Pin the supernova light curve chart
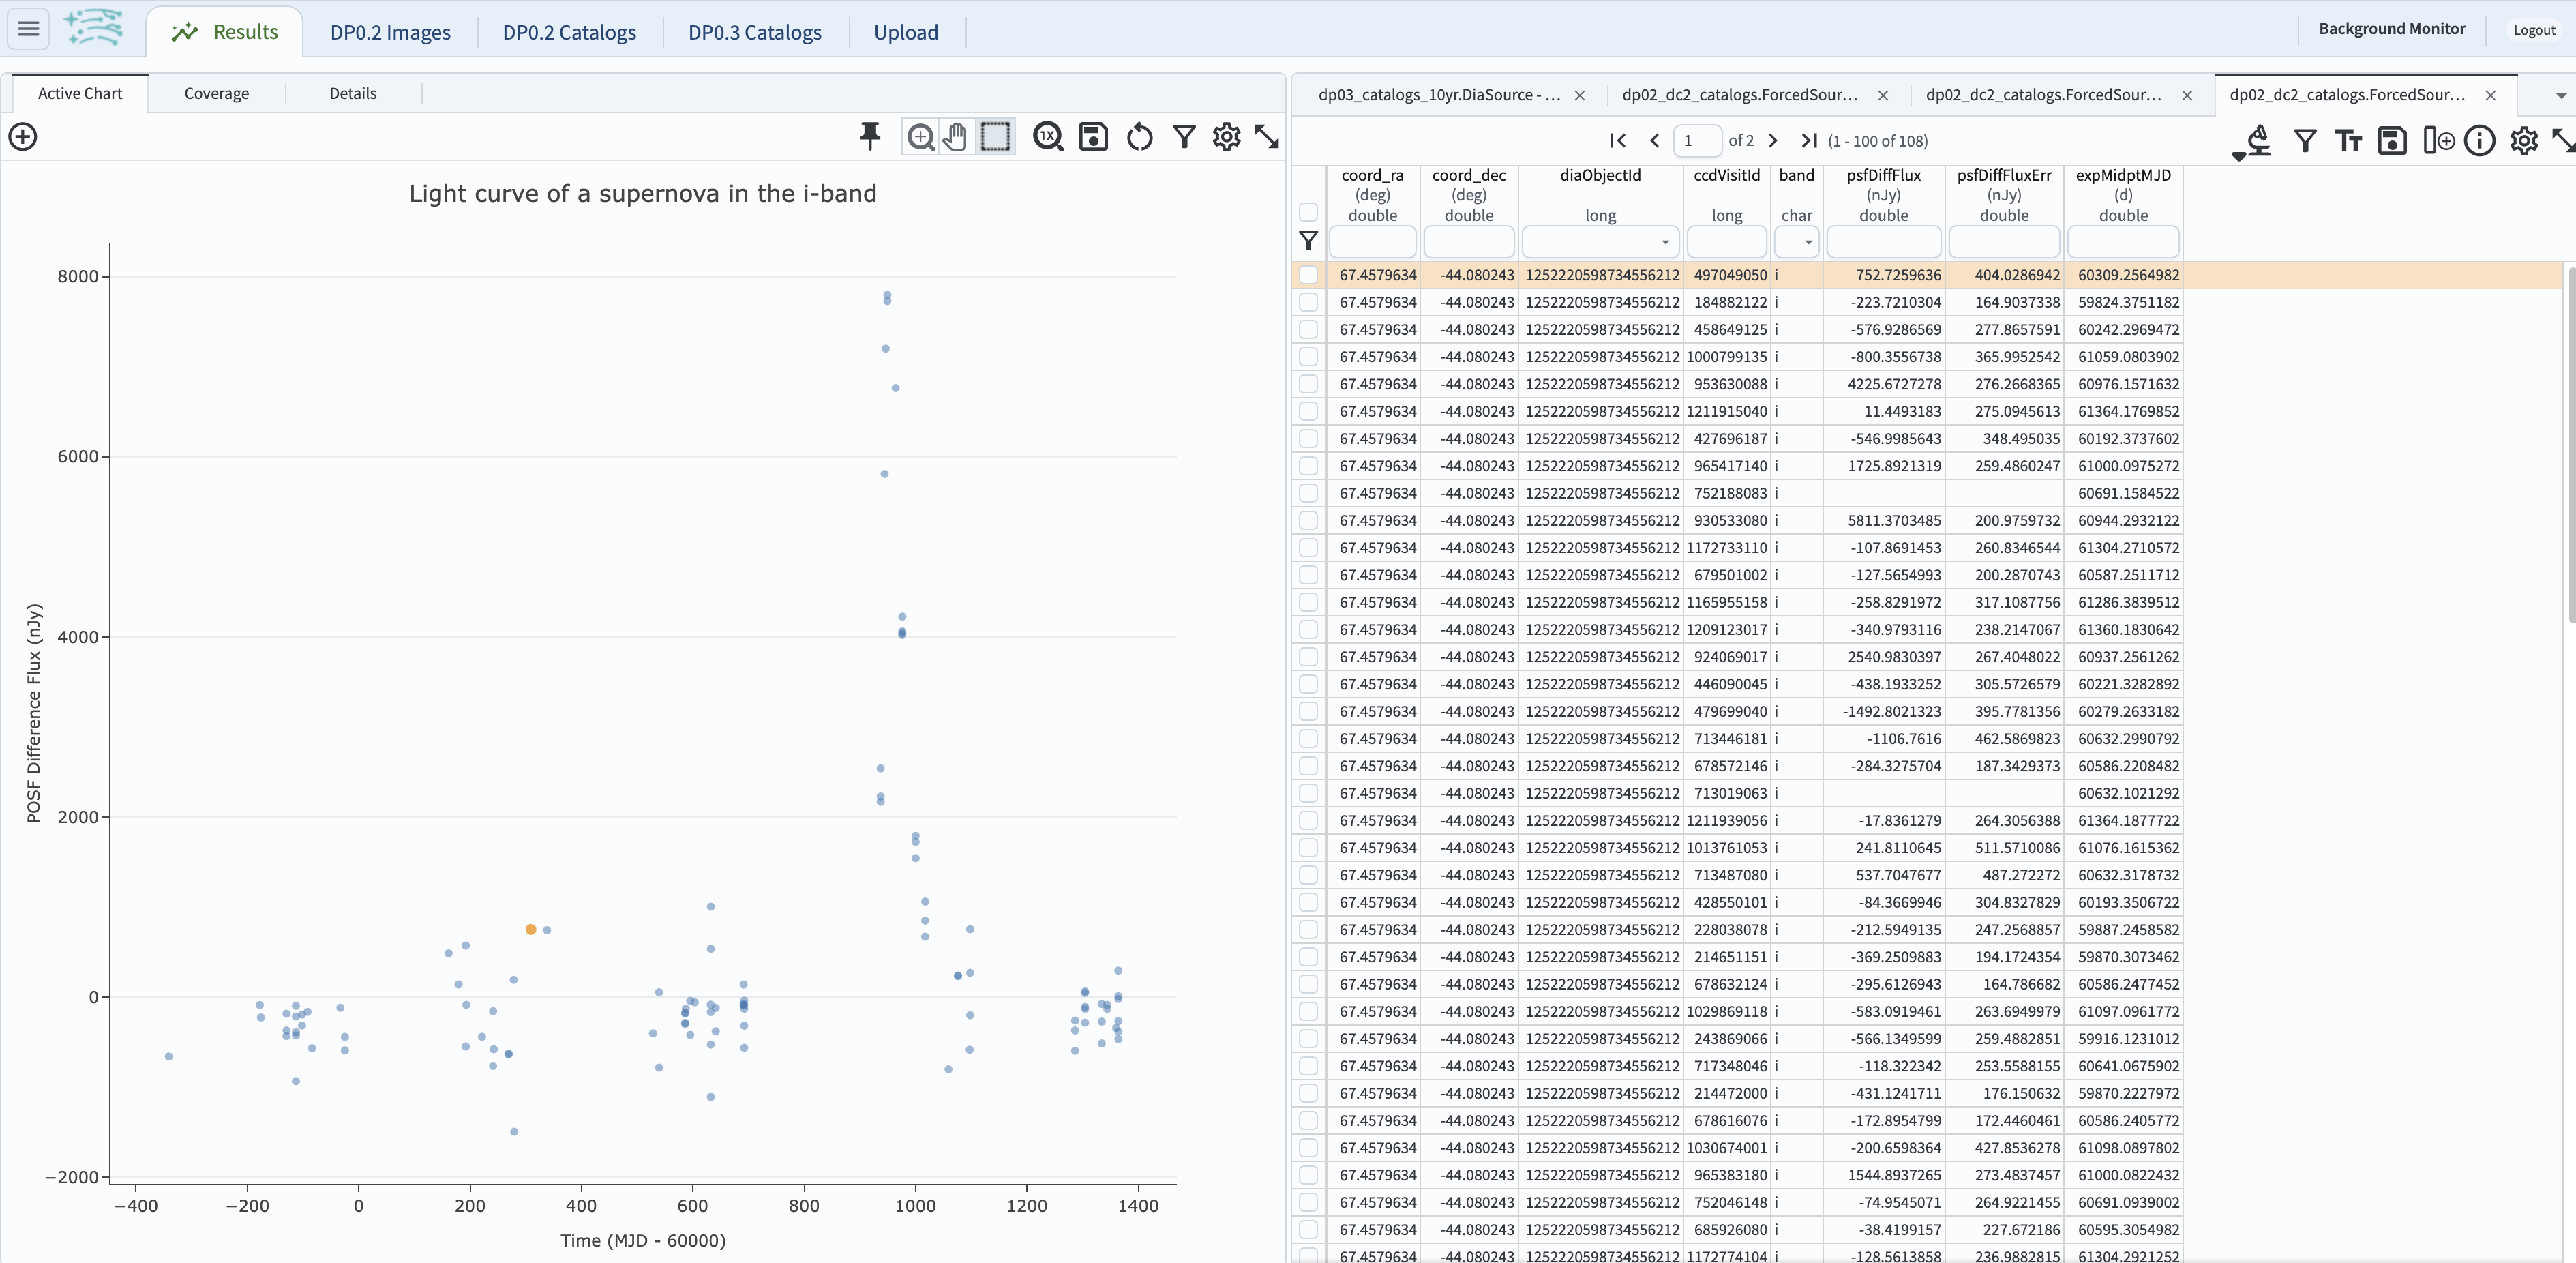 tap(870, 137)
